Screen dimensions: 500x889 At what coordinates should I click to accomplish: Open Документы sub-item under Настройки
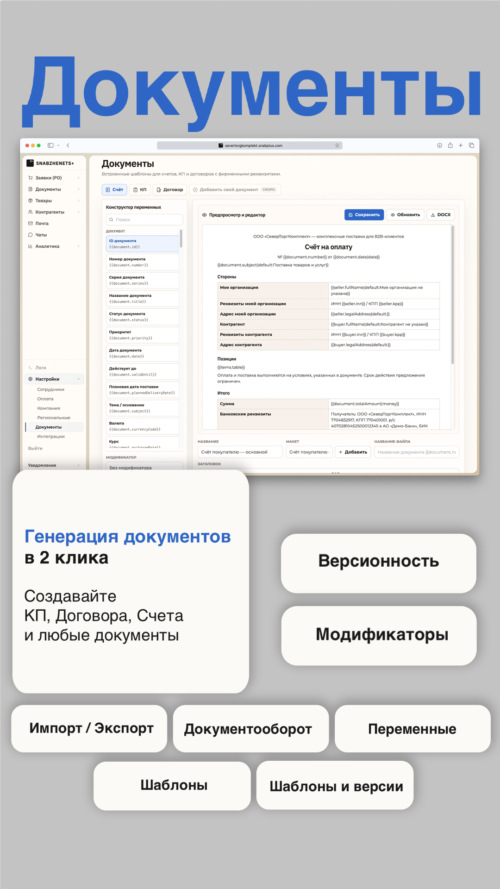tap(53, 427)
